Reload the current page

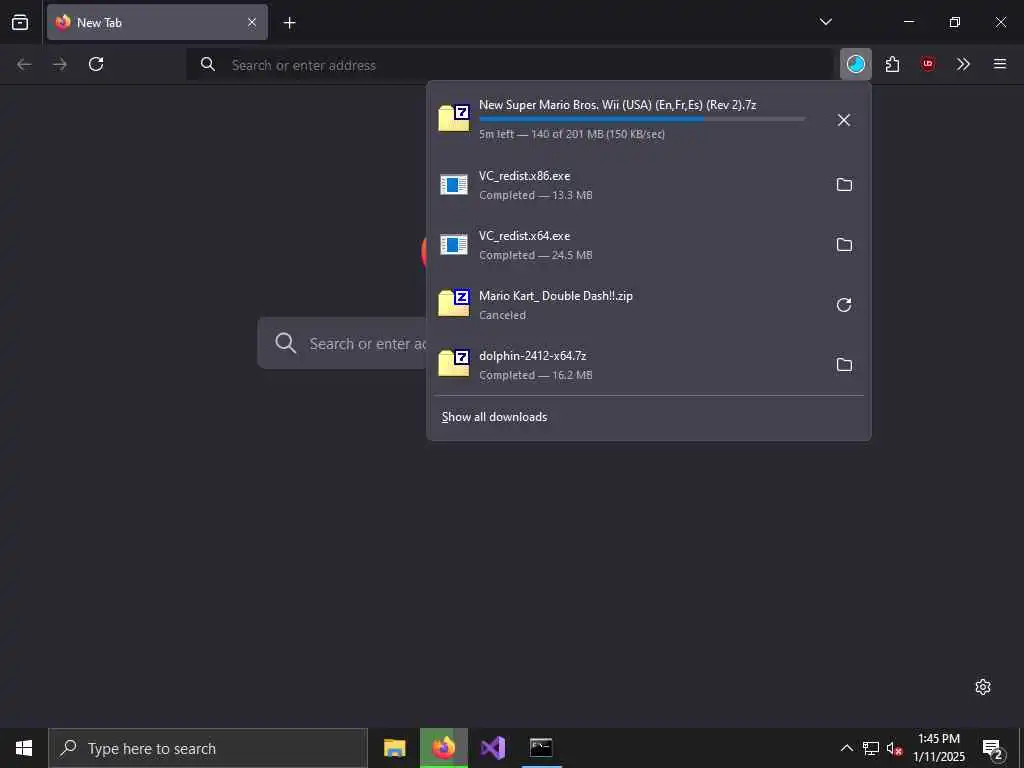[96, 64]
